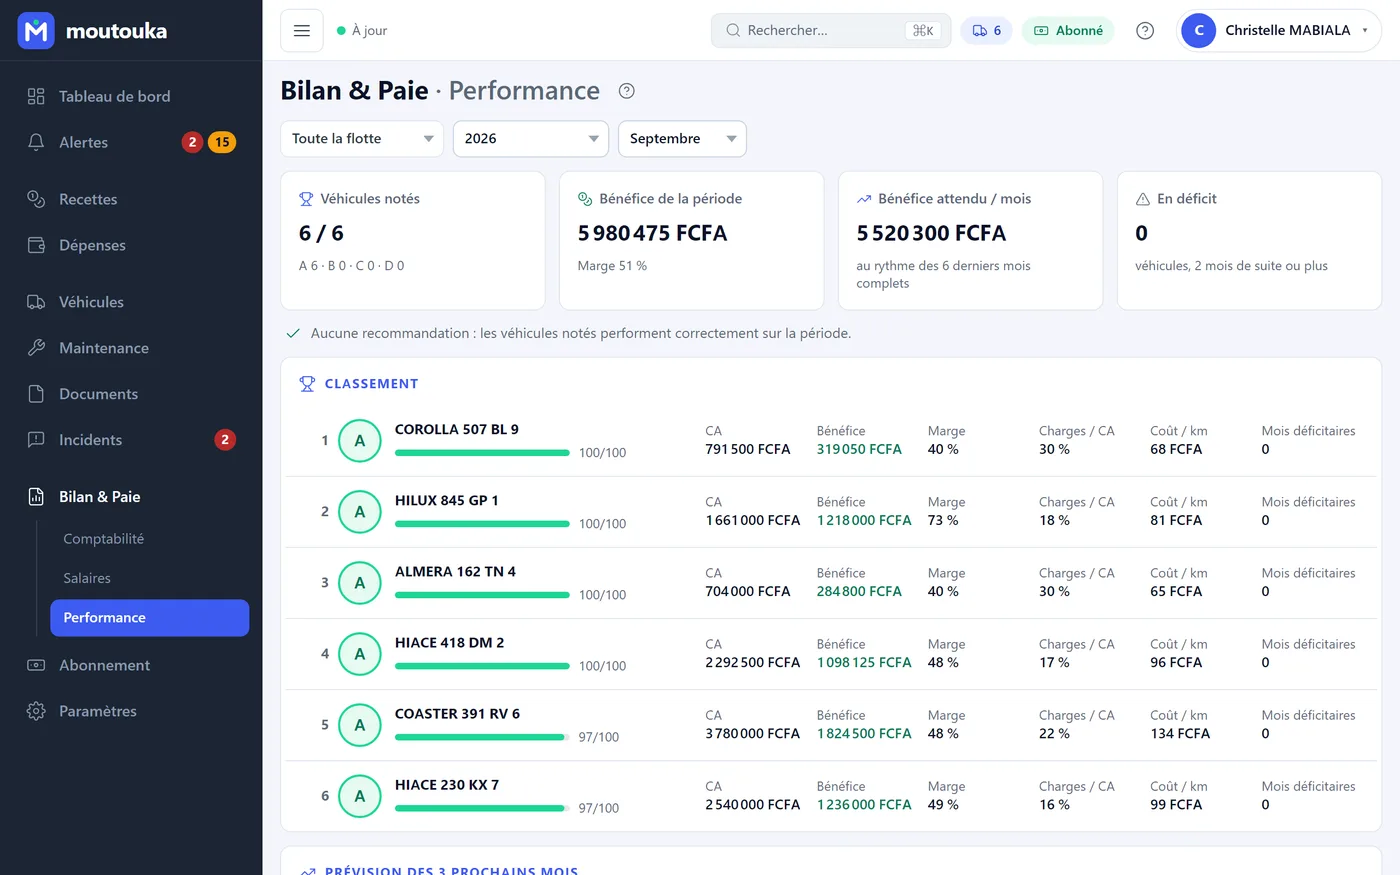Collapse the Bilan & Paie sidebar section
1400x875 pixels.
(131, 497)
